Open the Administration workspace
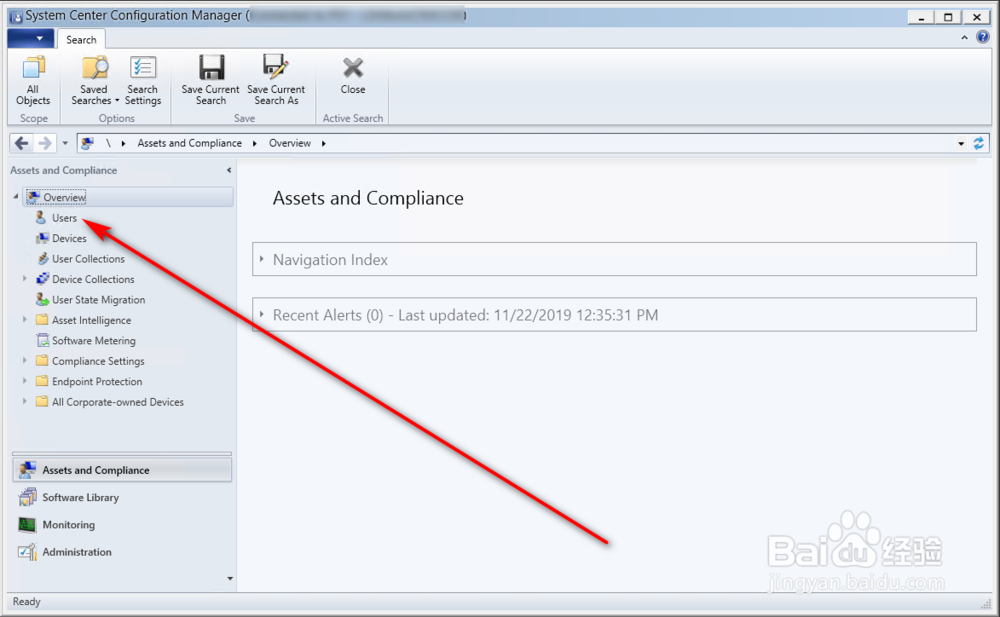The image size is (1000, 617). [122, 553]
